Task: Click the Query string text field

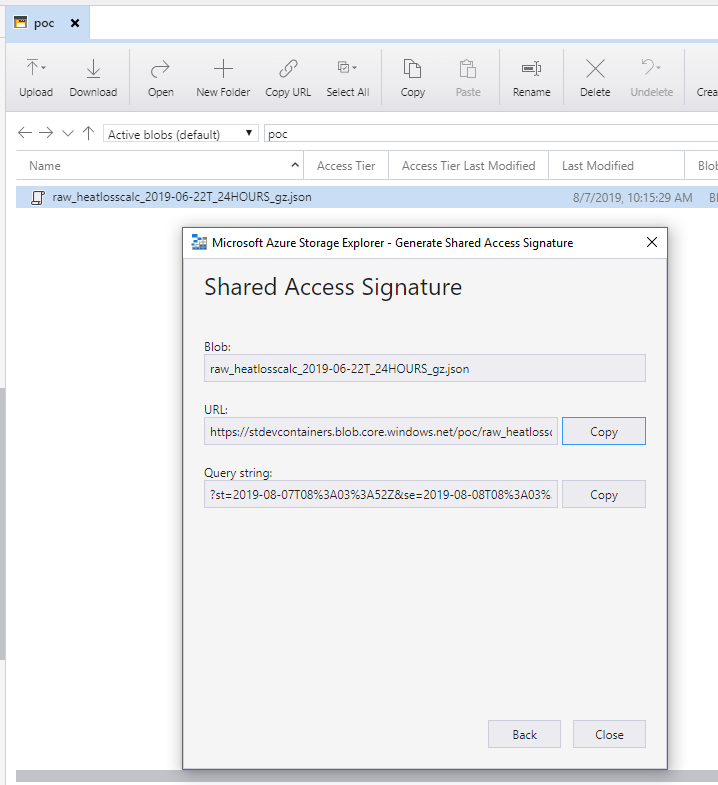Action: point(381,494)
